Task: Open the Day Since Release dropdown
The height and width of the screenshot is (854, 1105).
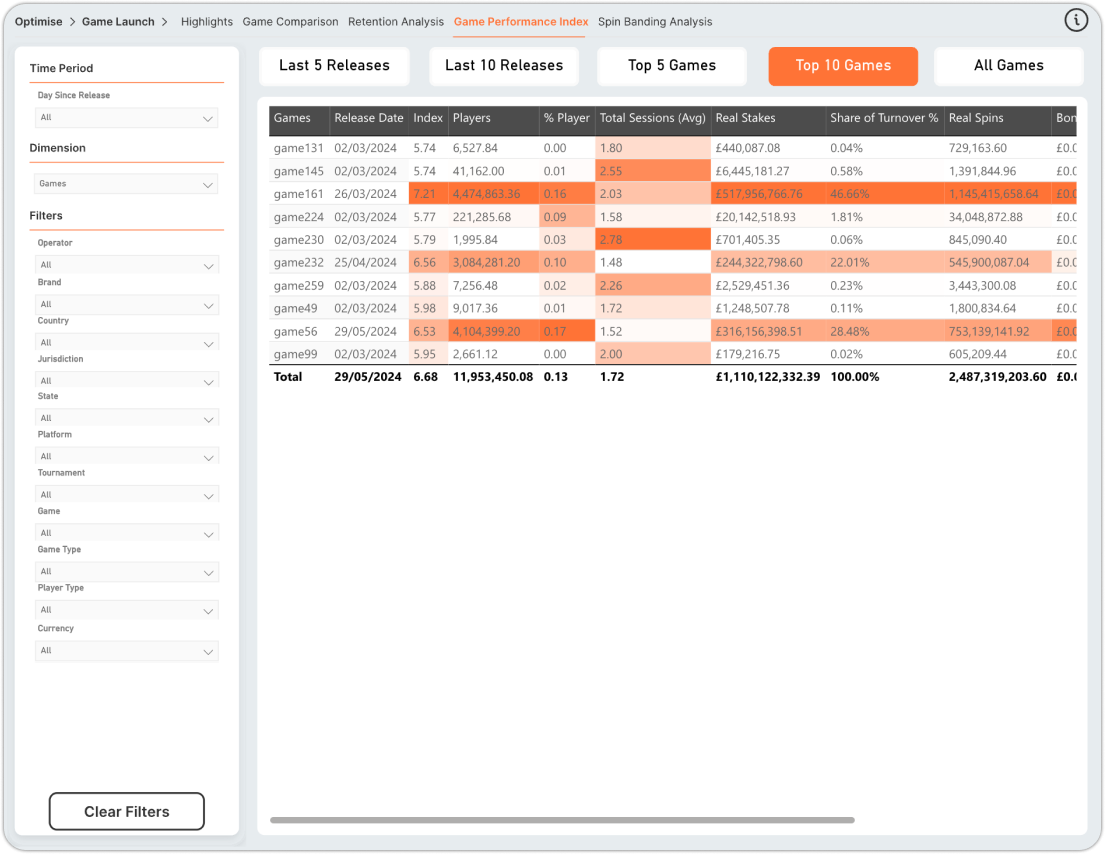Action: click(x=126, y=118)
